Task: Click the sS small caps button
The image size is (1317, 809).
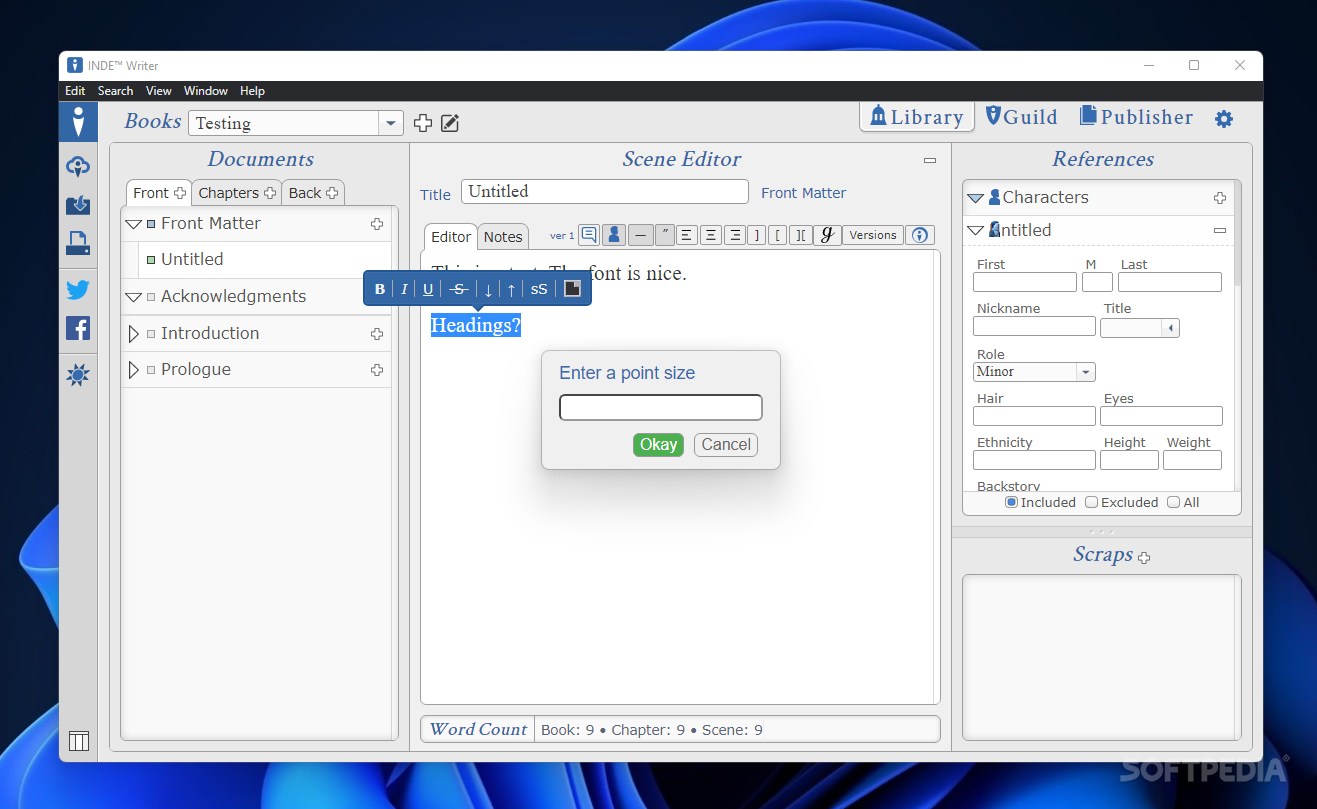Action: (x=539, y=289)
